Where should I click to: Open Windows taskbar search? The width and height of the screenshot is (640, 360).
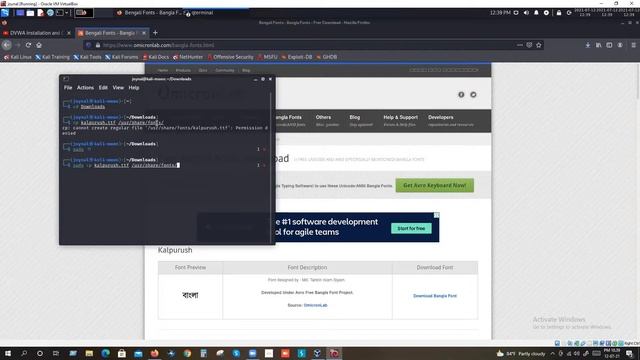click(24, 353)
